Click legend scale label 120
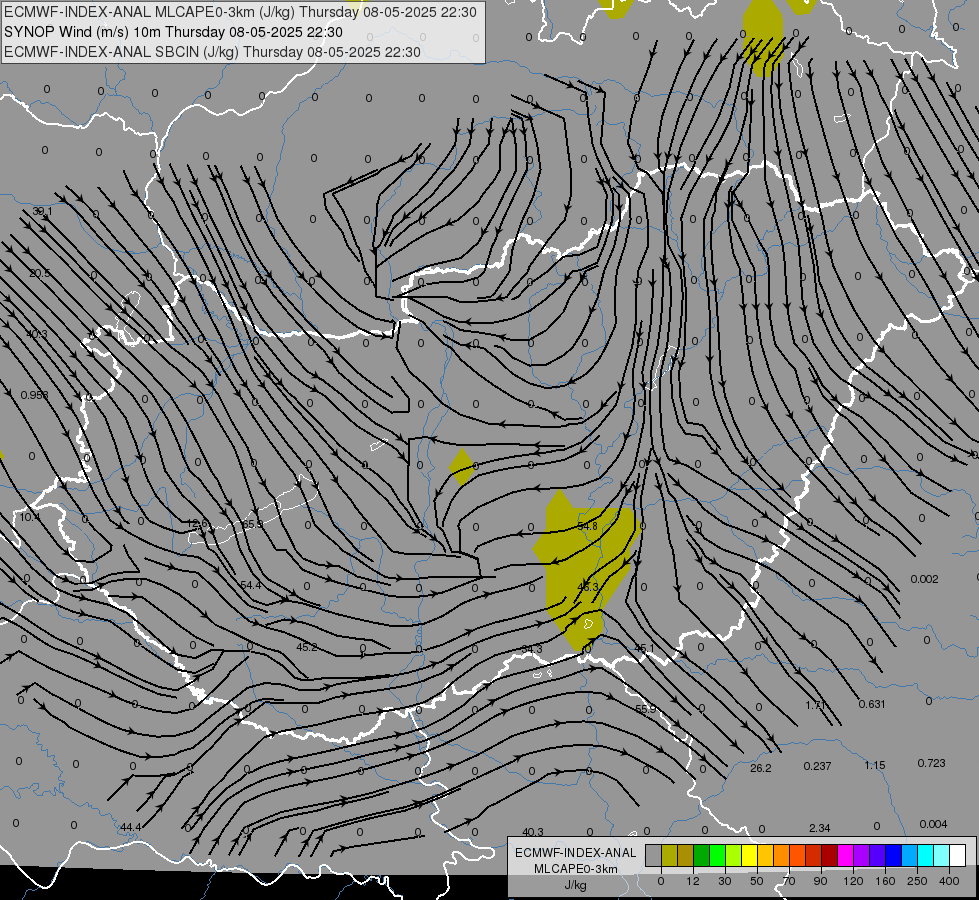 pyautogui.click(x=853, y=881)
